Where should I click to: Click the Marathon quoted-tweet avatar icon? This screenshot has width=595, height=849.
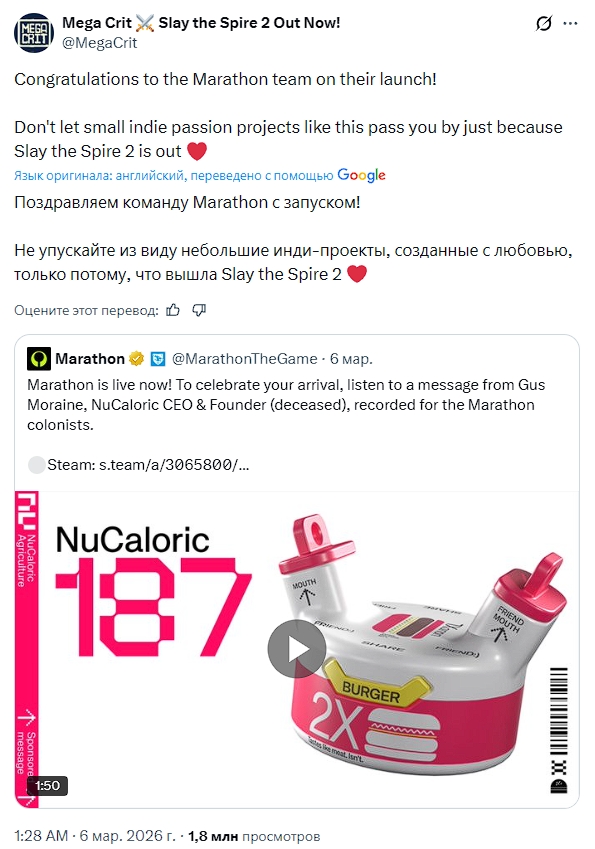[39, 358]
